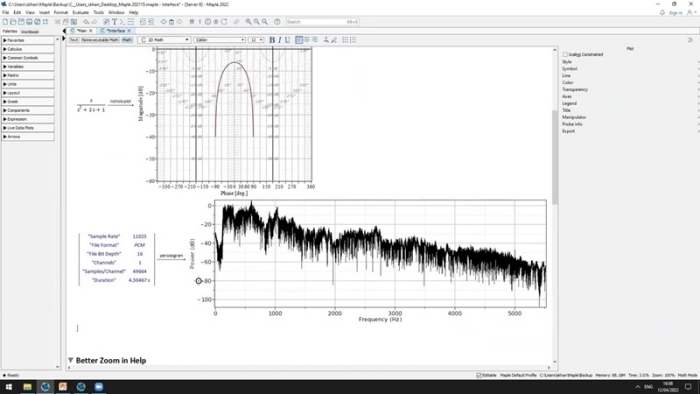Click the undo arrow icon

[86, 21]
